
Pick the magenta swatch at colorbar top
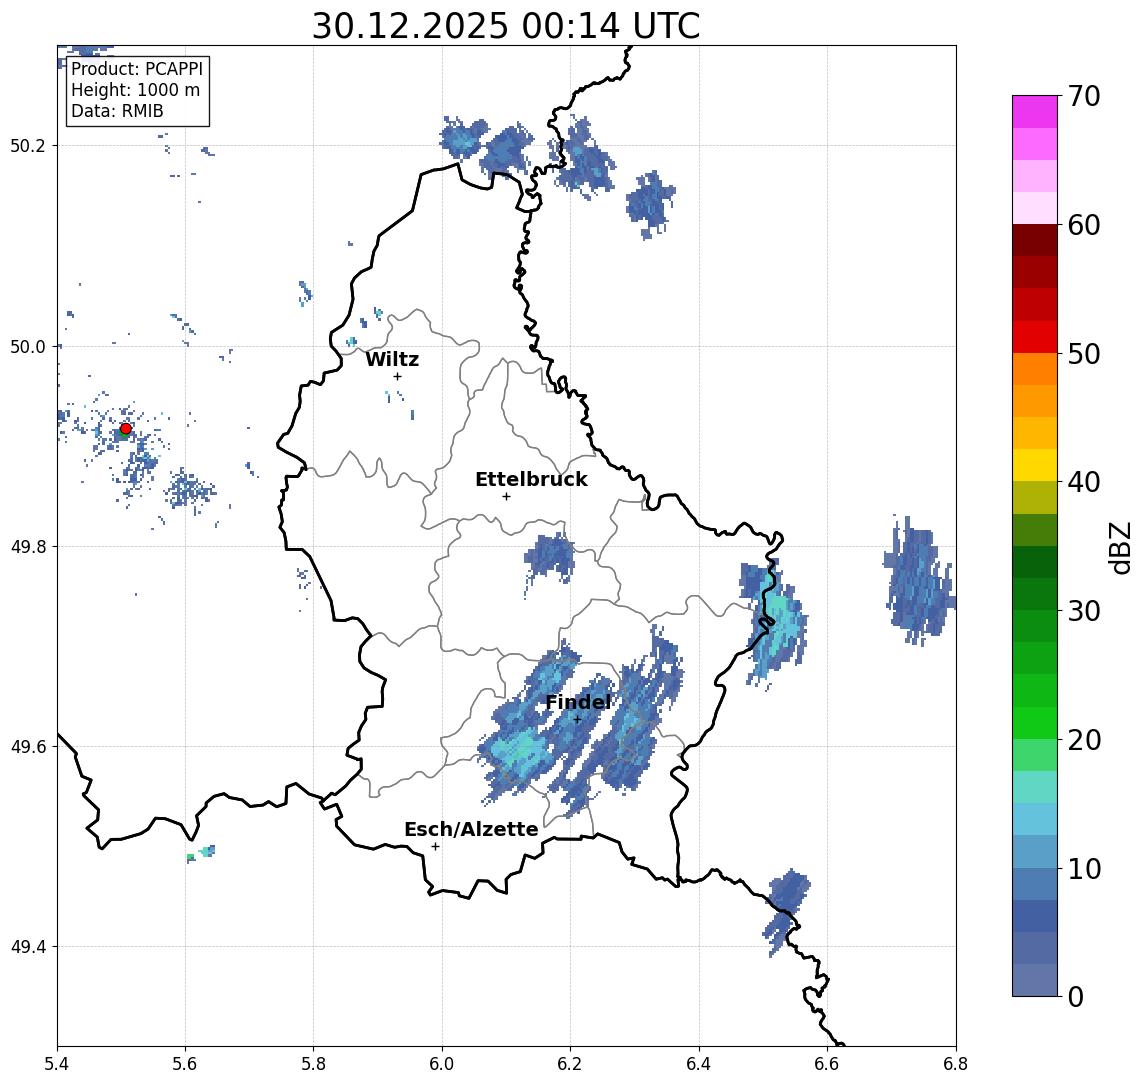[1035, 112]
